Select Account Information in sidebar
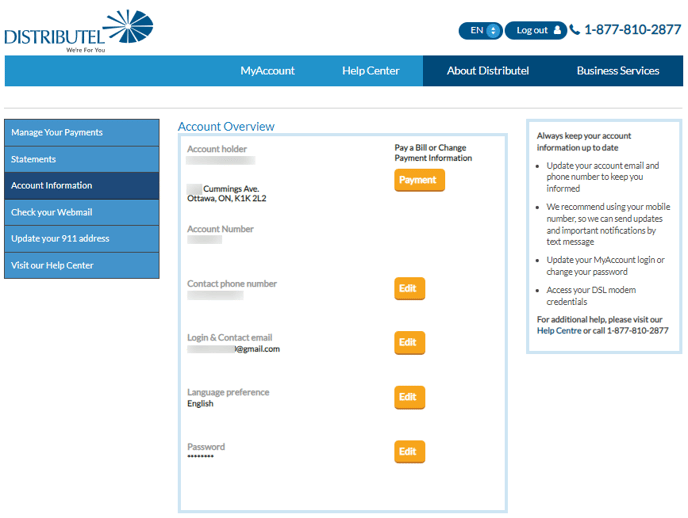Screen dimensions: 688x518 [82, 186]
